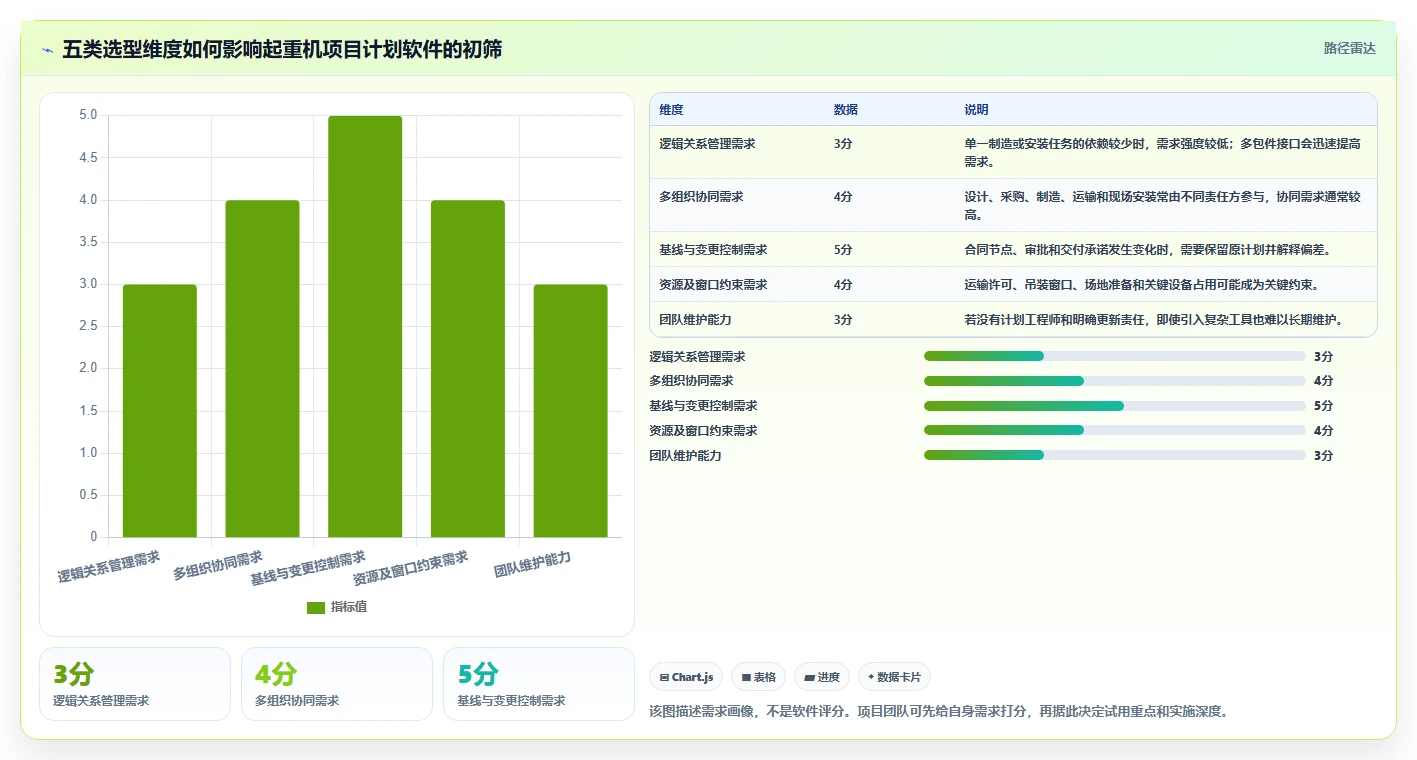Open the 5分 基线与变更控制需求 data card

539,684
